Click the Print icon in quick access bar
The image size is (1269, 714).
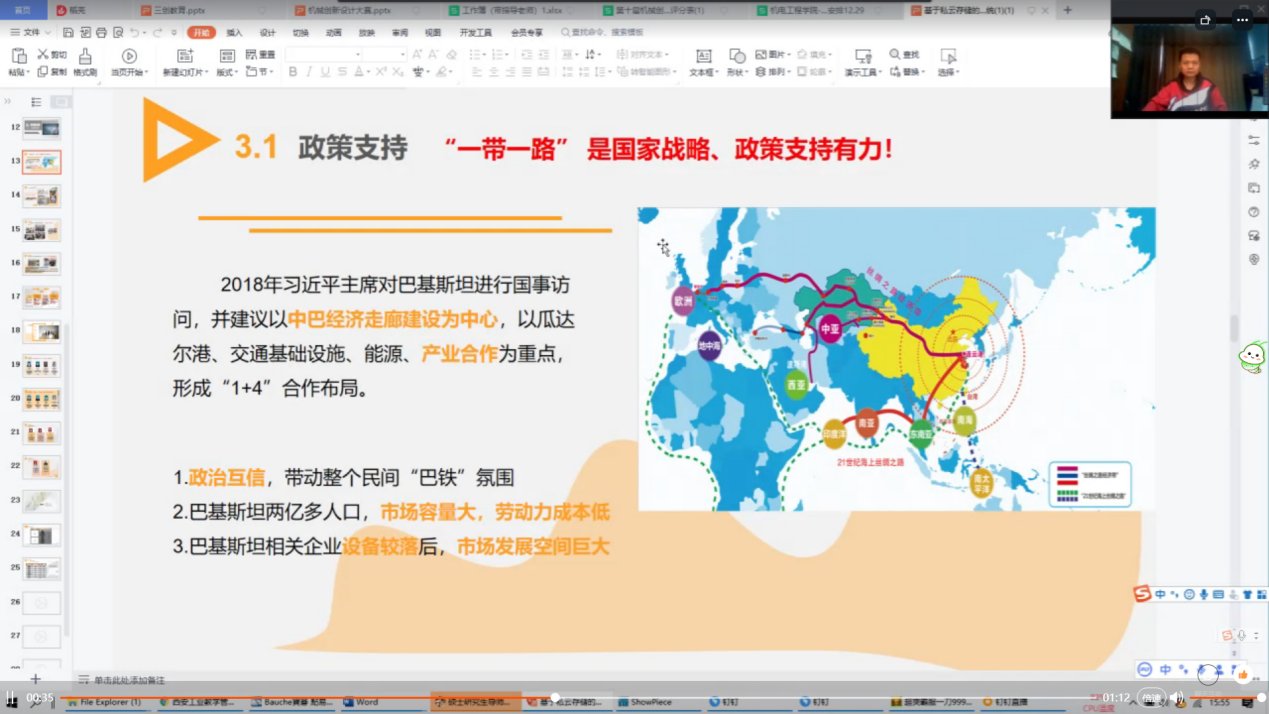101,33
